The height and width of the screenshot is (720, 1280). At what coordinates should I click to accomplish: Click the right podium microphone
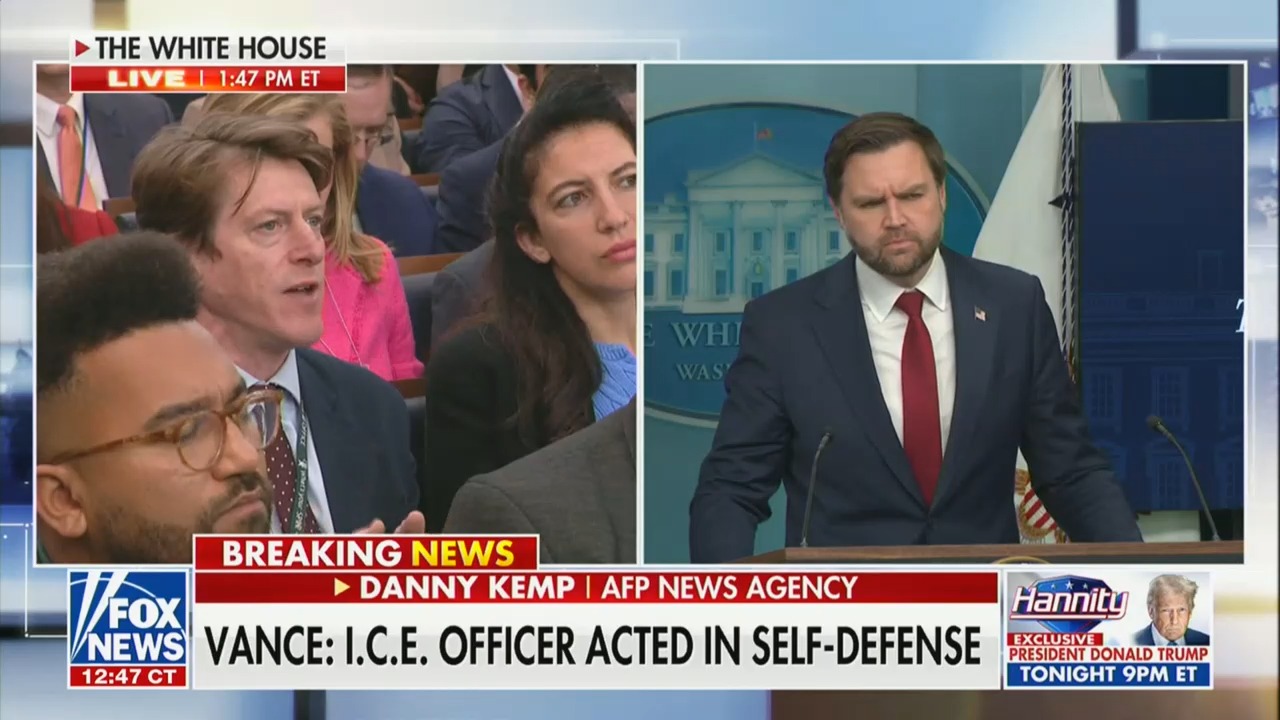point(1183,477)
